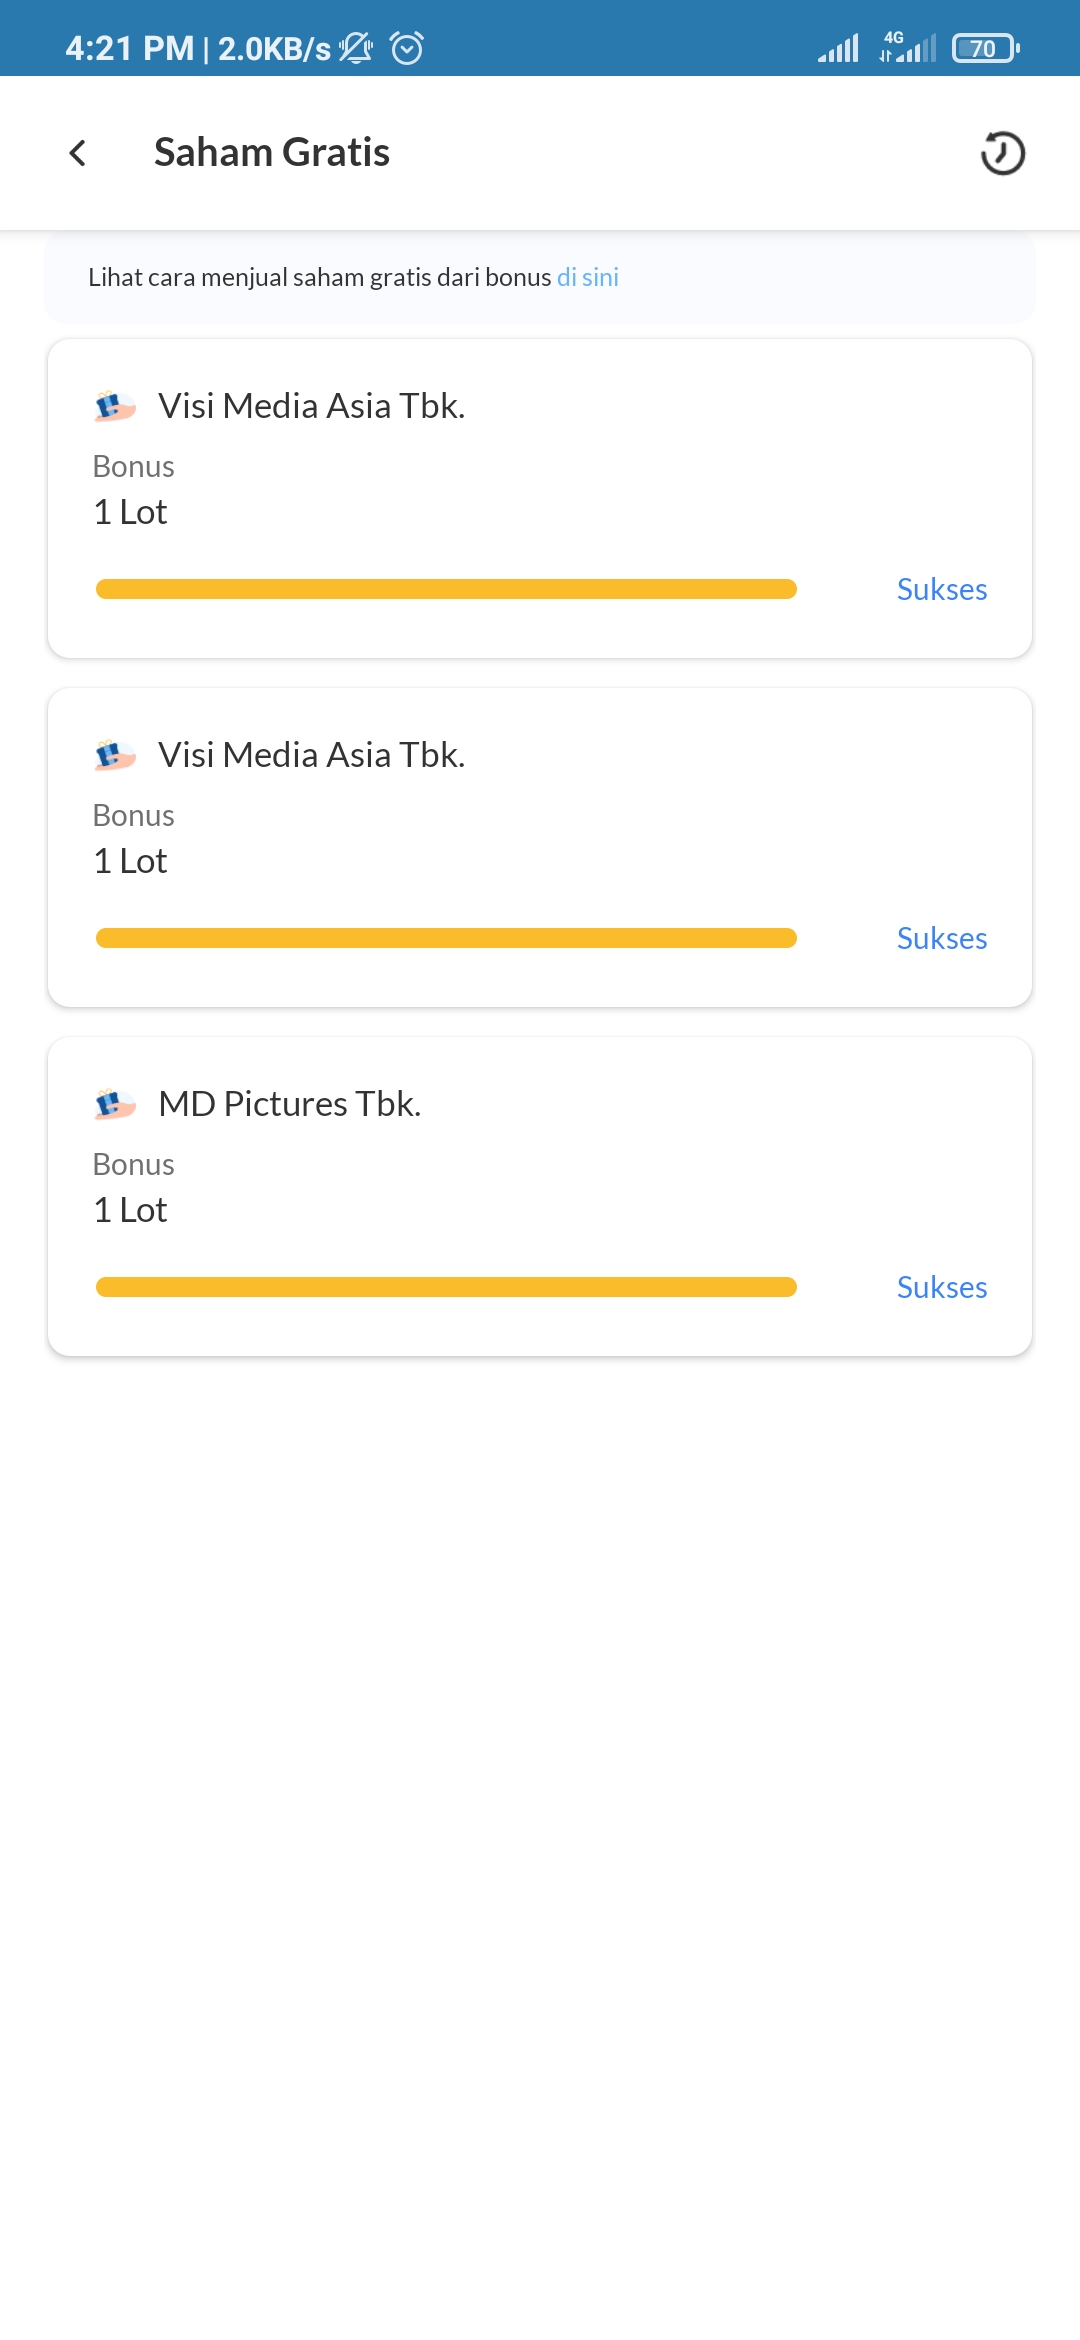This screenshot has height=2340, width=1080.
Task: Tap the alarm clock status bar icon
Action: [407, 48]
